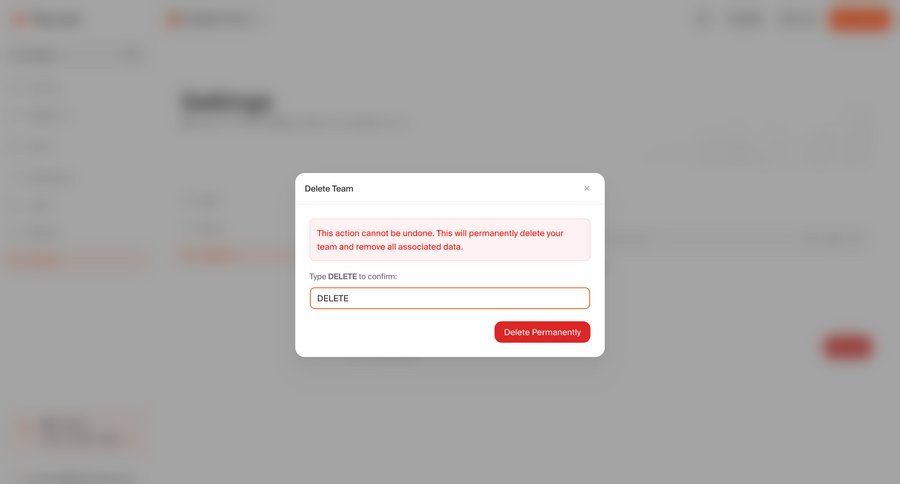This screenshot has height=484, width=900.
Task: Click the typed DELETE text inside the input
Action: (x=333, y=298)
